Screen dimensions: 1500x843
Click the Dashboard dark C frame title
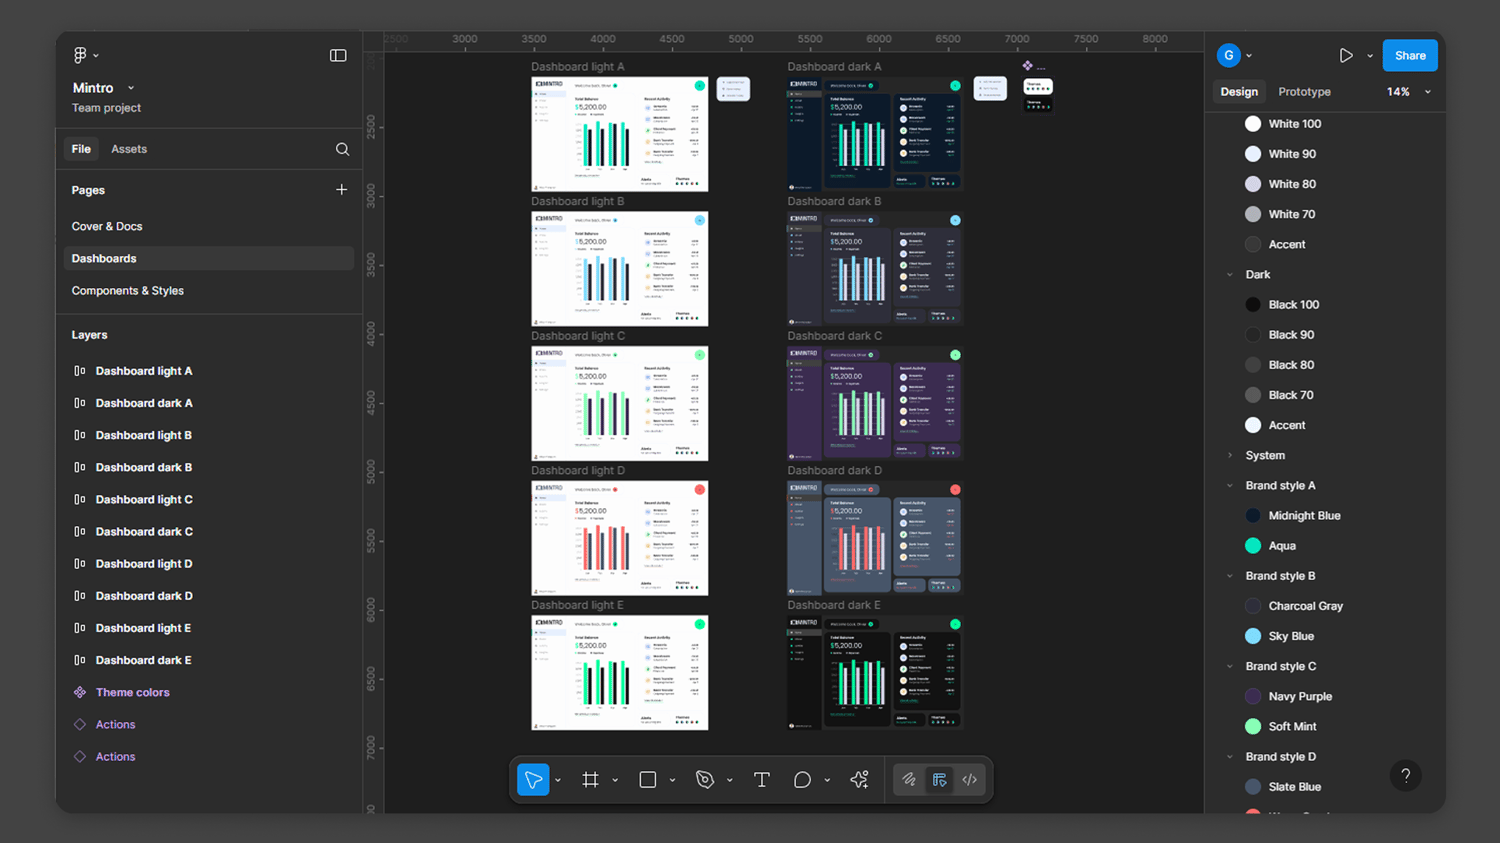[x=835, y=336]
